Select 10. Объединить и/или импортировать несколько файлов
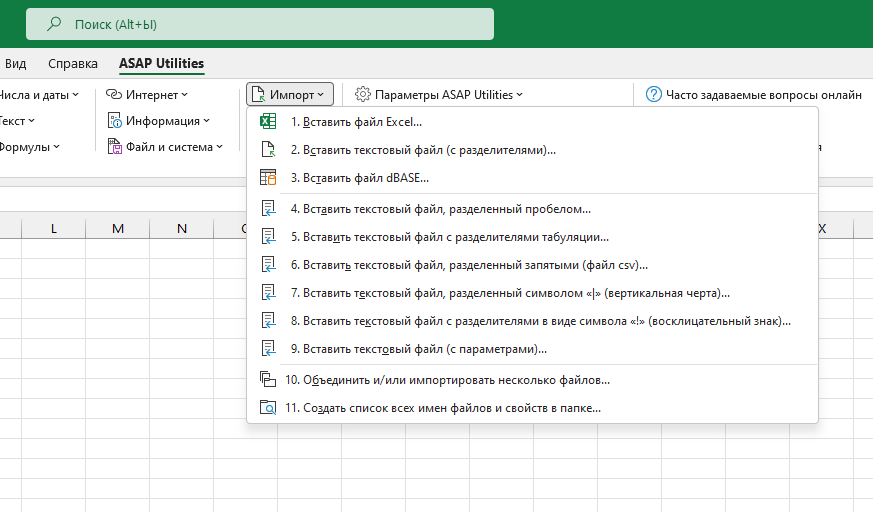Viewport: 873px width, 512px height. coord(532,380)
